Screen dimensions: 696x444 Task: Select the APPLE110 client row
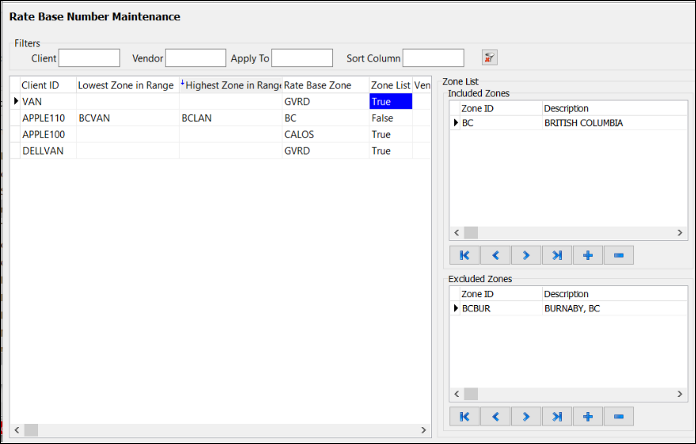(43, 118)
